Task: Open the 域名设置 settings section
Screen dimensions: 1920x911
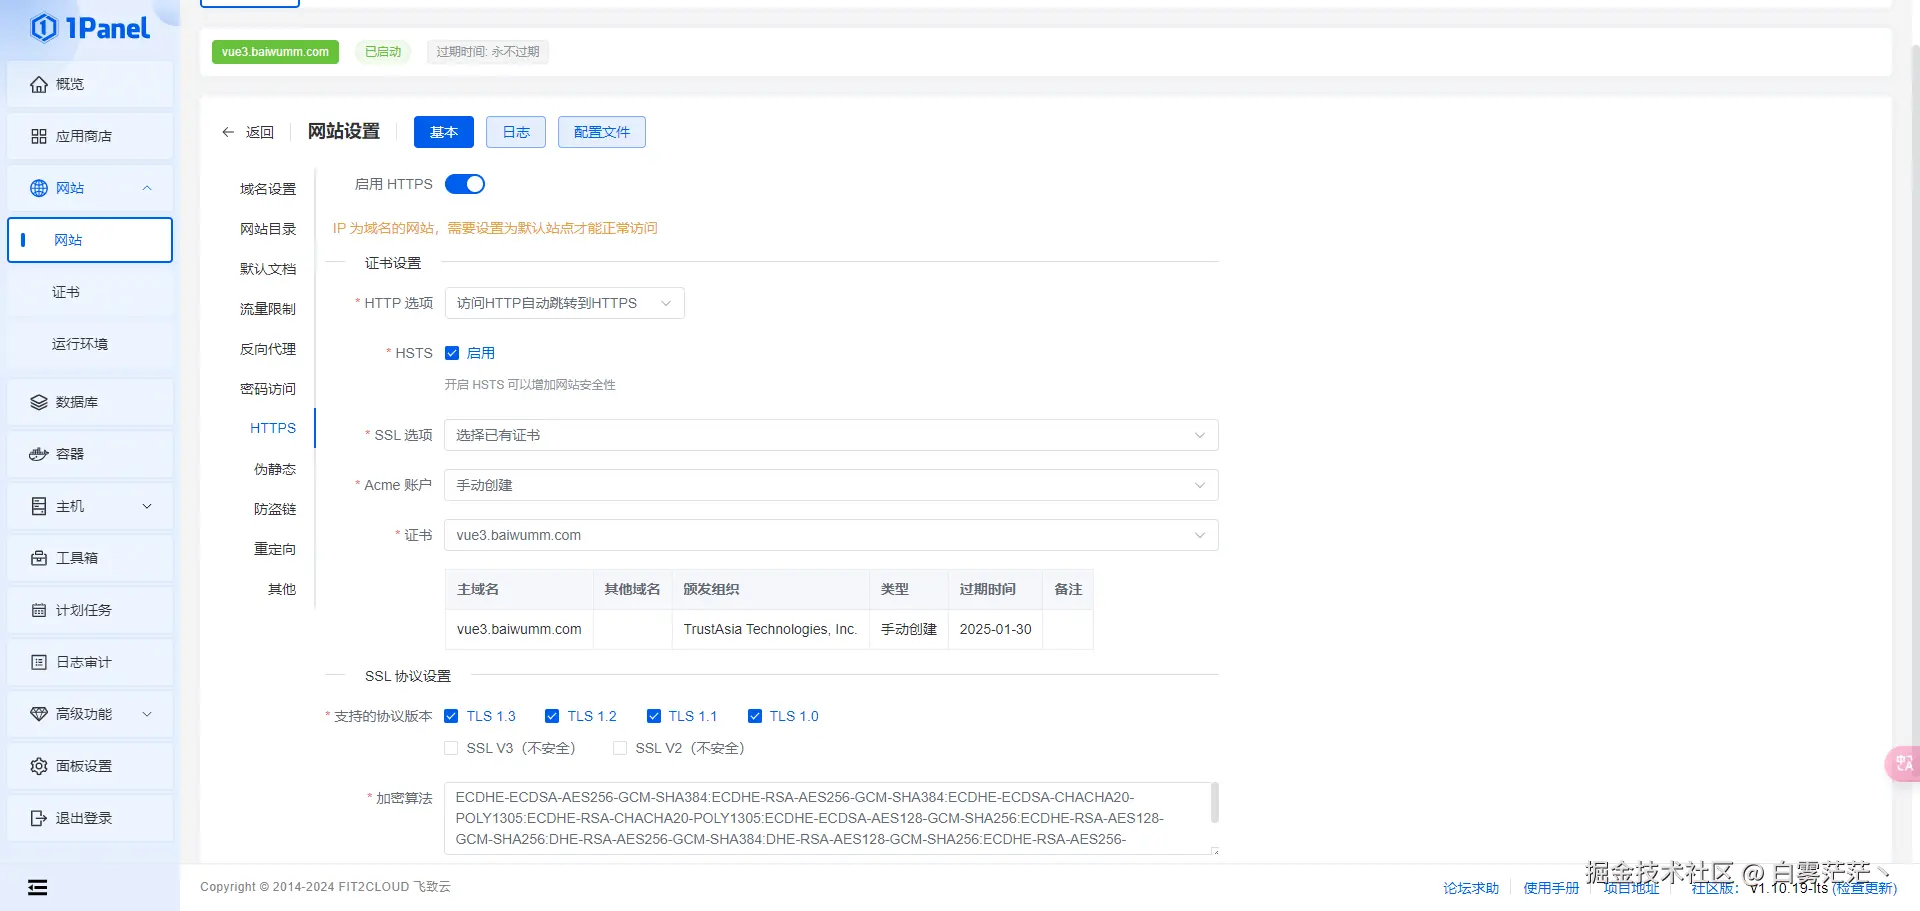Action: pos(268,189)
